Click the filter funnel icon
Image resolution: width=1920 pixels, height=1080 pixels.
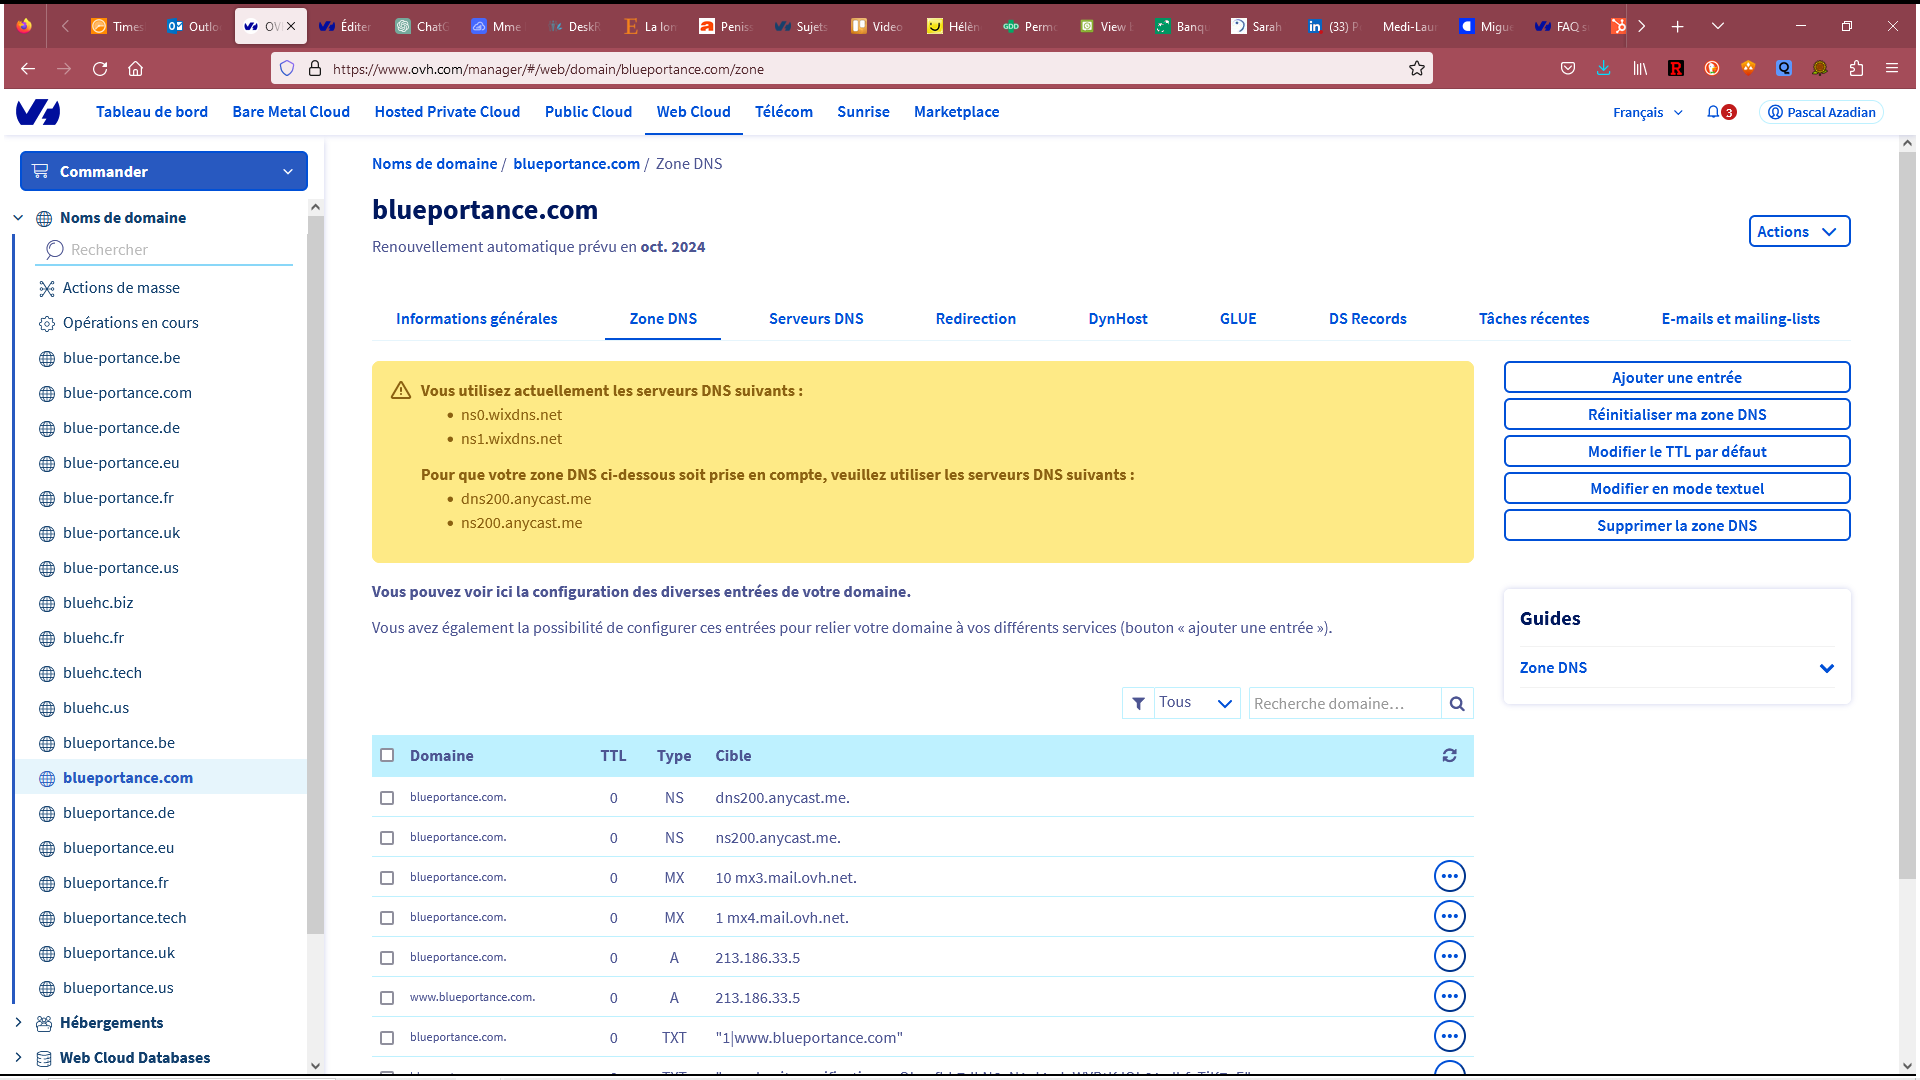1138,704
